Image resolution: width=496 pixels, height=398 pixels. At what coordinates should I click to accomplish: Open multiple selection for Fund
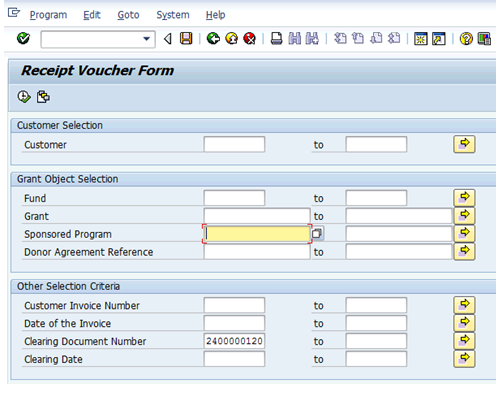[x=464, y=198]
